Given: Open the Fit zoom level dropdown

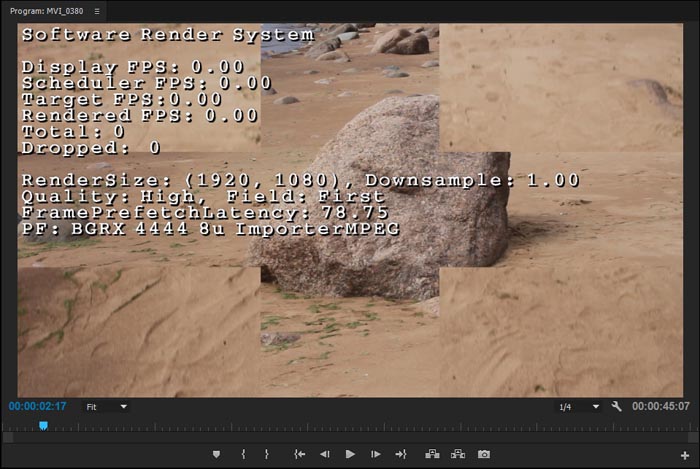Looking at the screenshot, I should pos(106,407).
